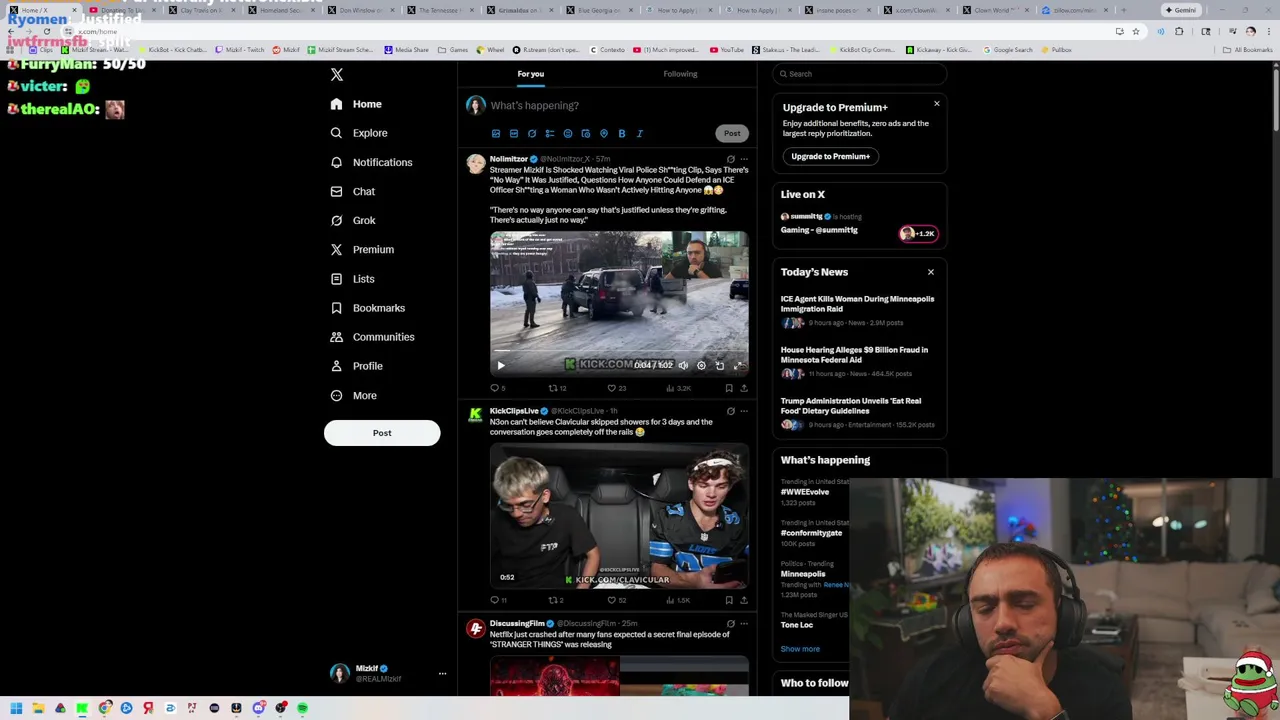The height and width of the screenshot is (720, 1280).
Task: Open Grok from the sidebar
Action: pyautogui.click(x=352, y=220)
